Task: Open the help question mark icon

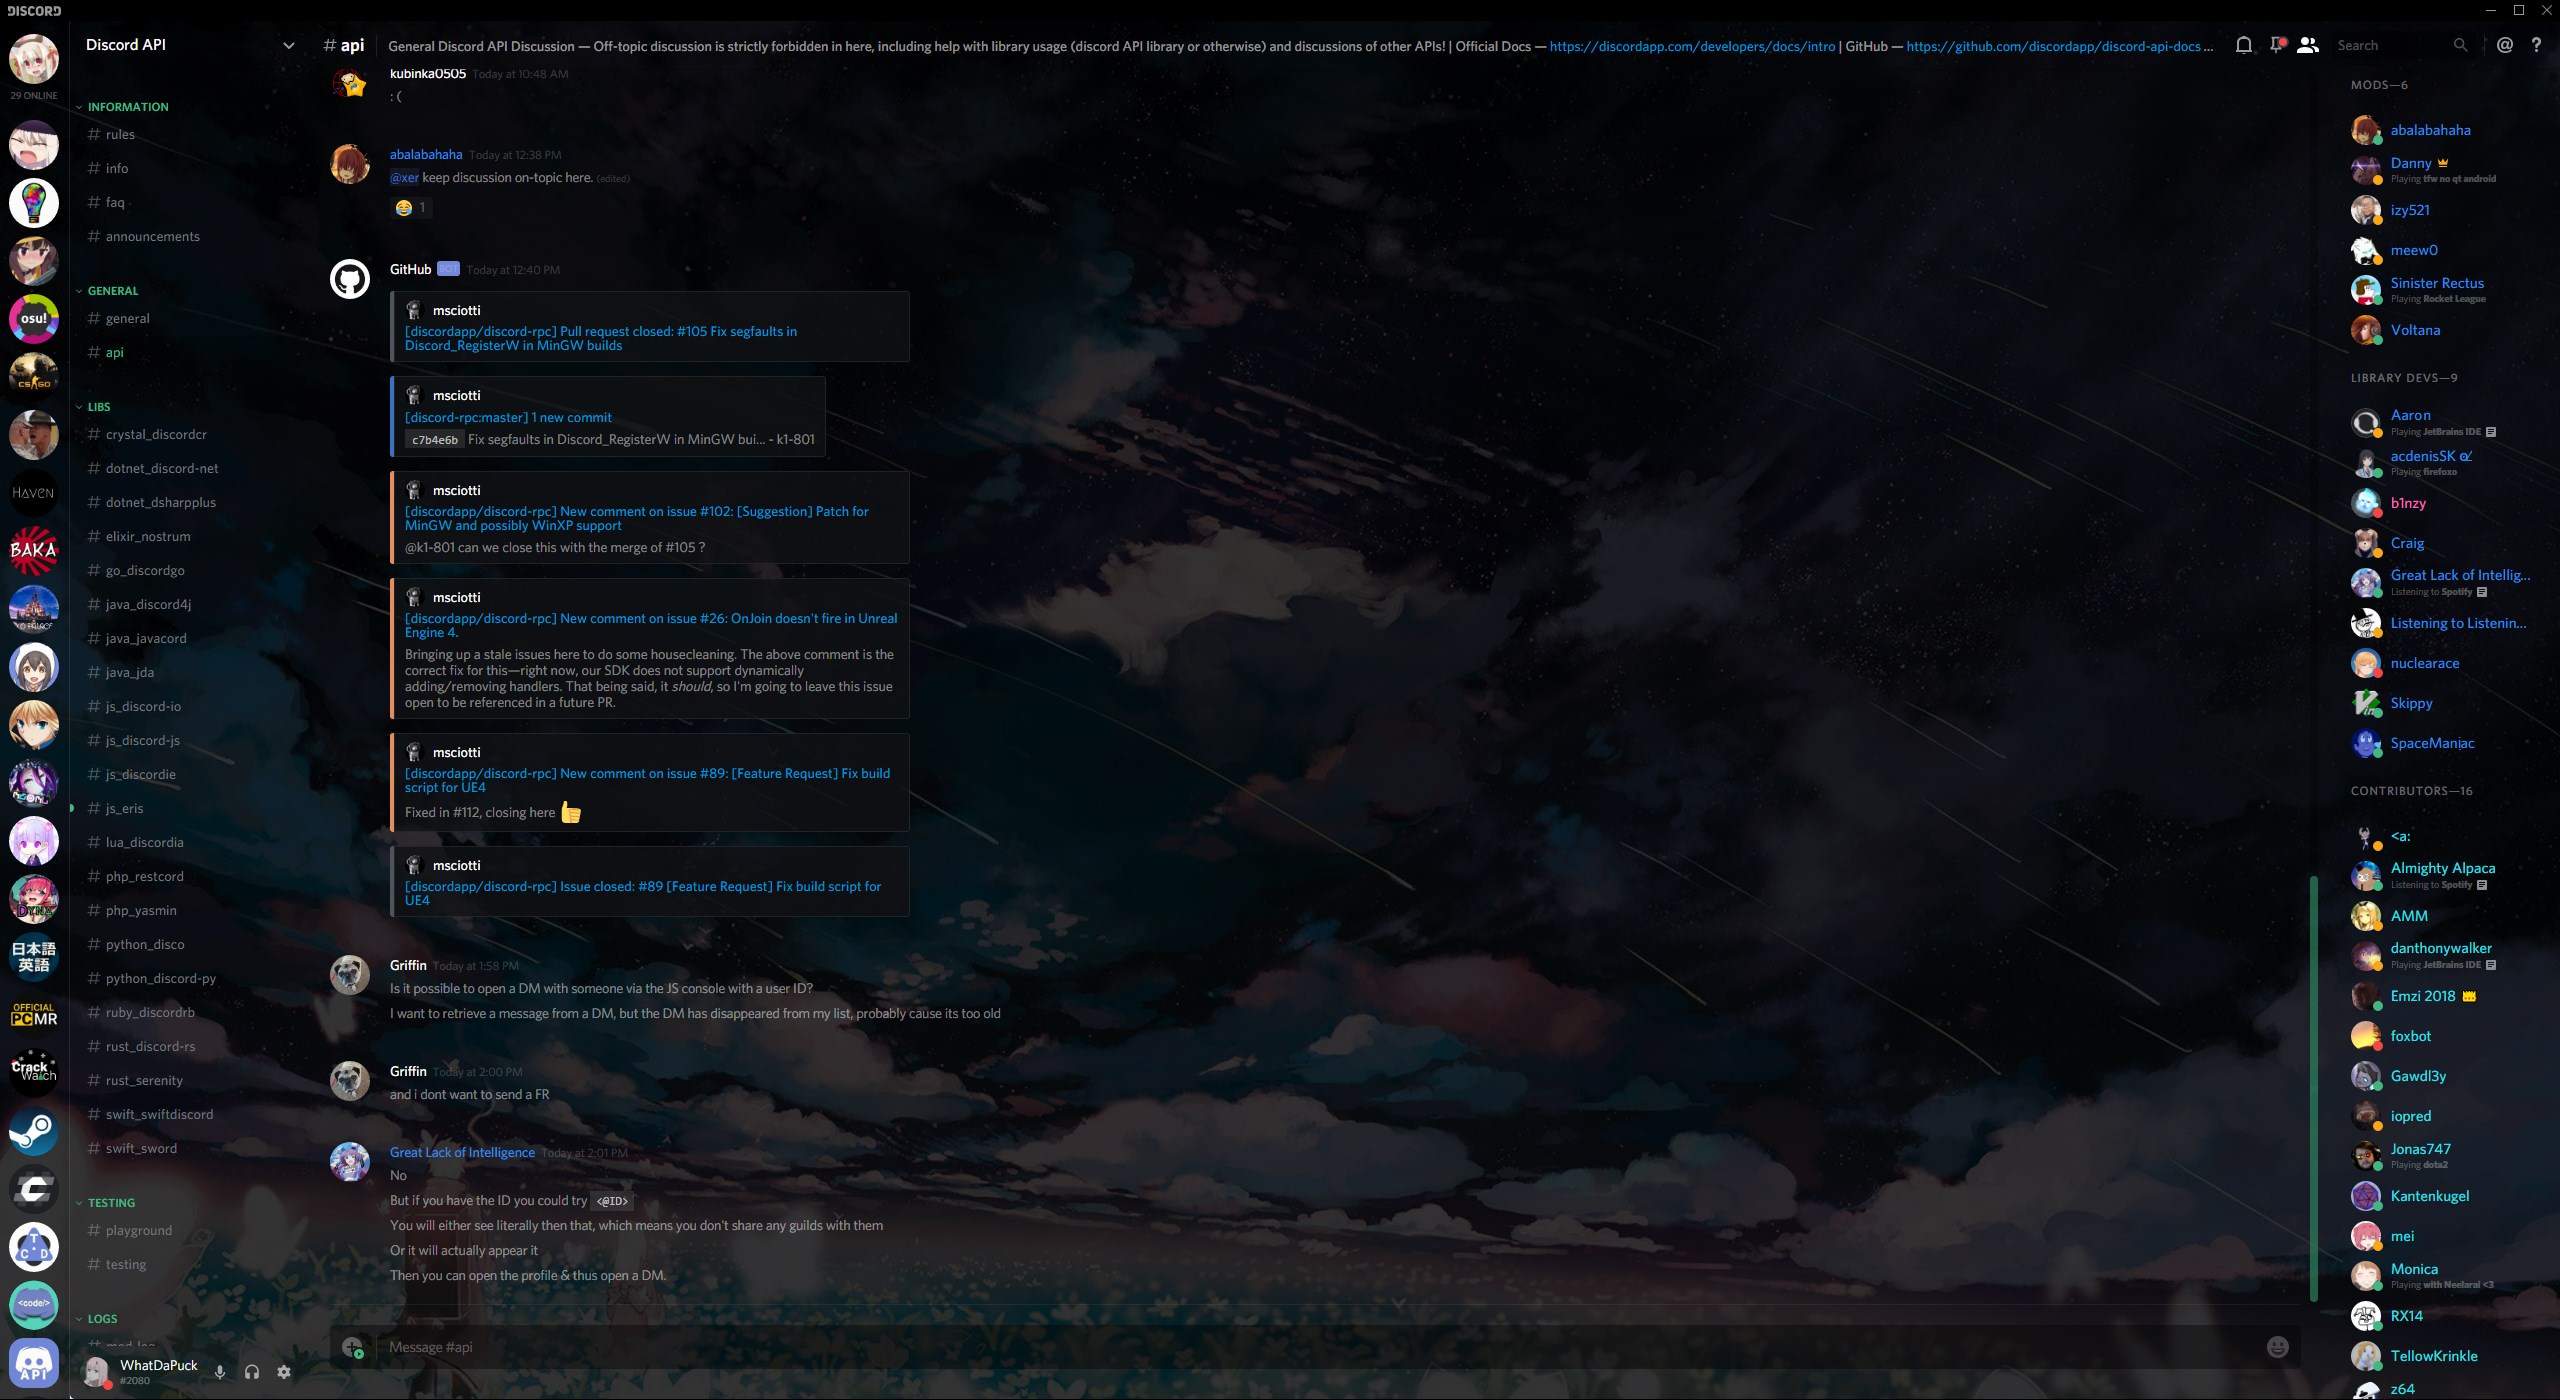Action: pyautogui.click(x=2536, y=45)
